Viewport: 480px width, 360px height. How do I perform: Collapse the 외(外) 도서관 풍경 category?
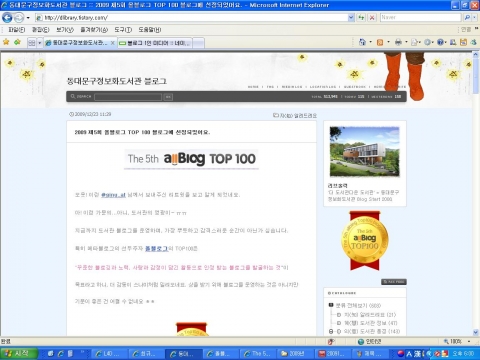(331, 331)
